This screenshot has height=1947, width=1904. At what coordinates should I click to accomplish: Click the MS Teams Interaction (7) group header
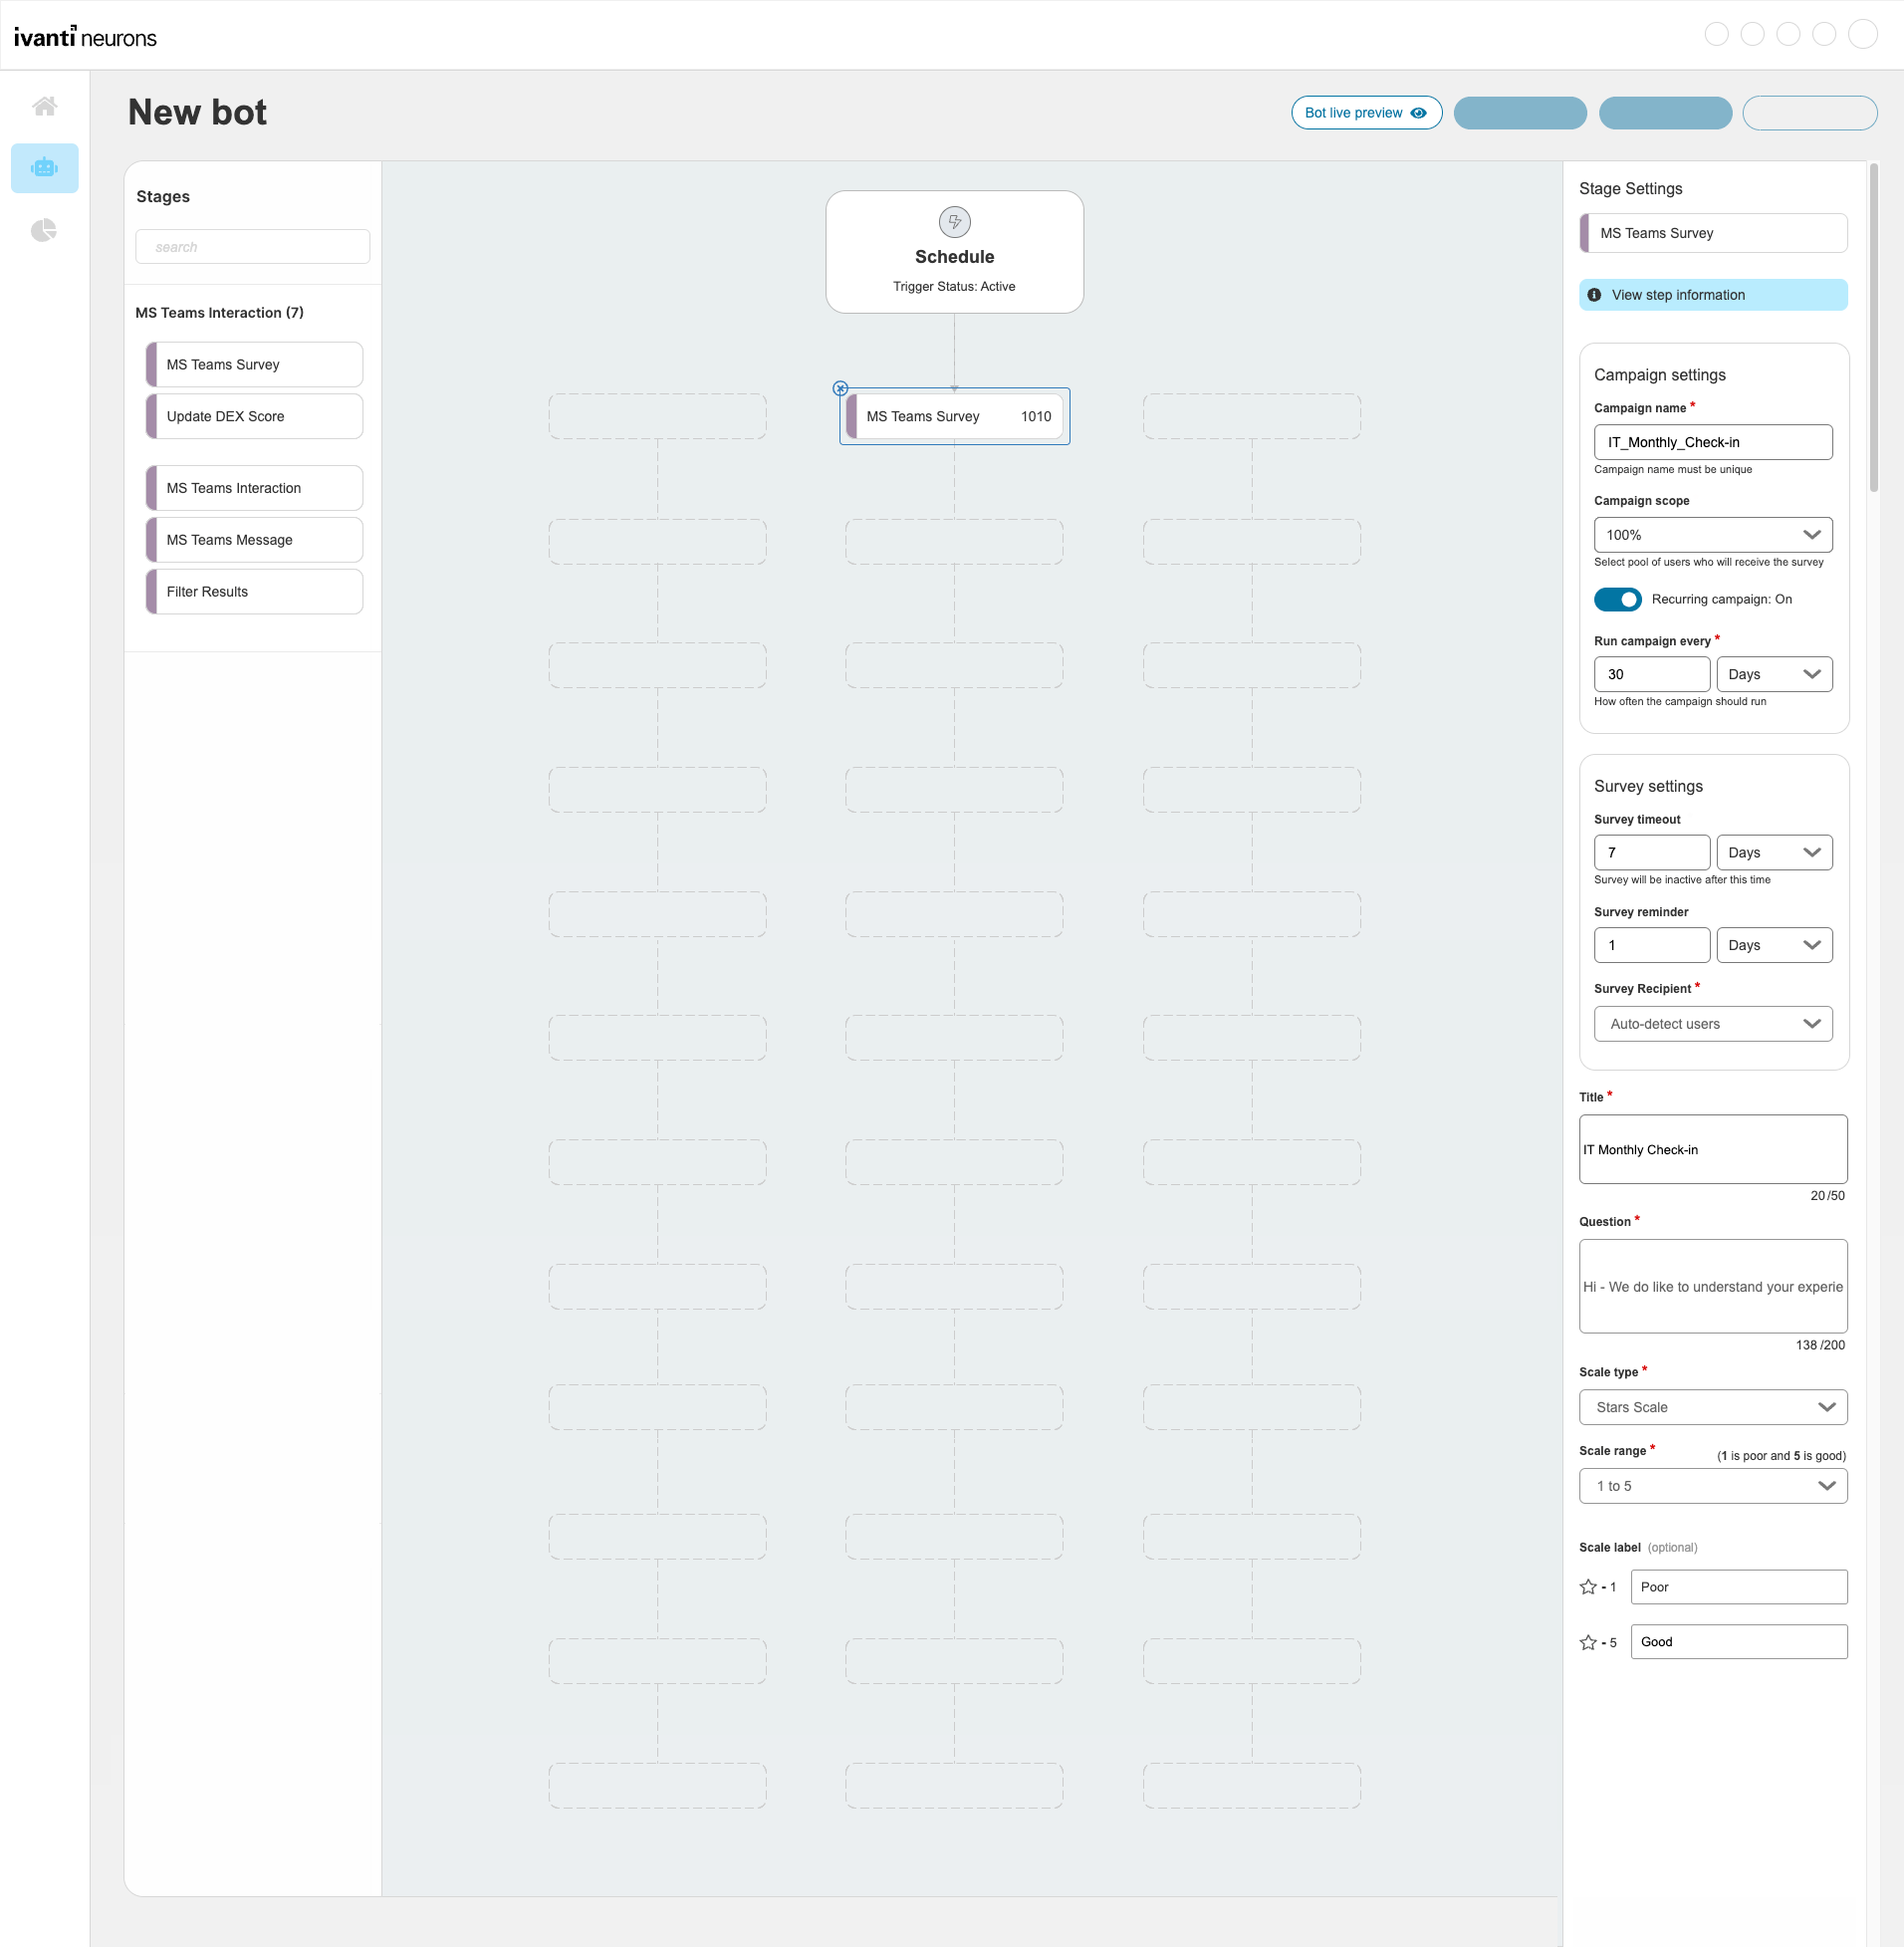click(219, 313)
